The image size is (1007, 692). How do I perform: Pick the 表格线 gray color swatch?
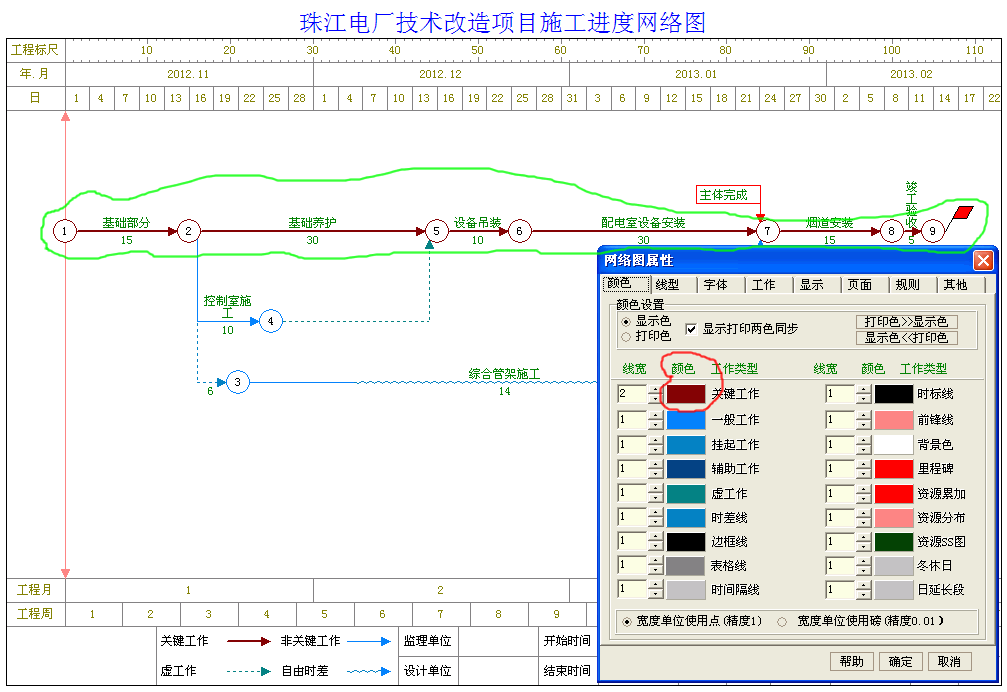[686, 566]
